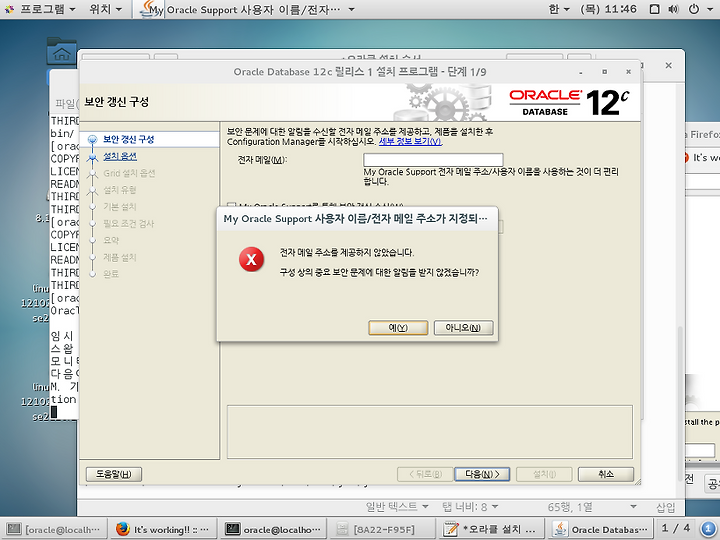The image size is (720, 540).
Task: Click the notification counter icon in taskbar
Action: 708,529
